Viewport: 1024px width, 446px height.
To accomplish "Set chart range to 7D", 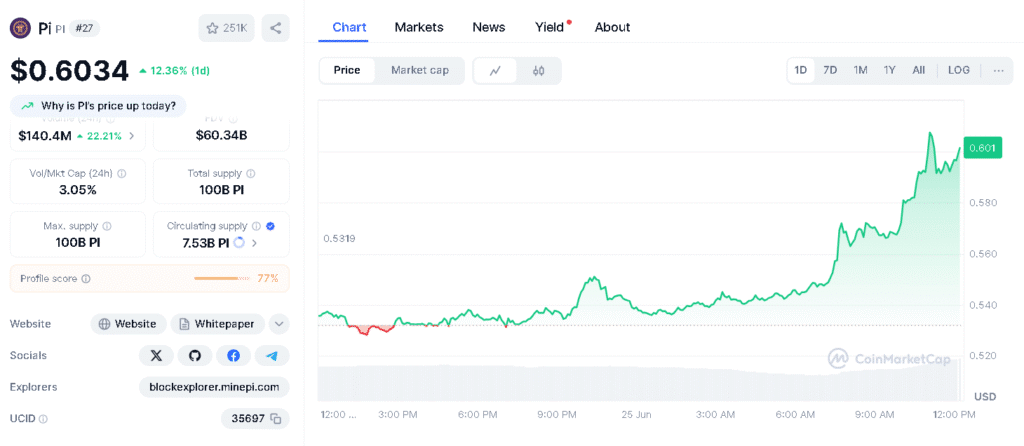I will 830,71.
